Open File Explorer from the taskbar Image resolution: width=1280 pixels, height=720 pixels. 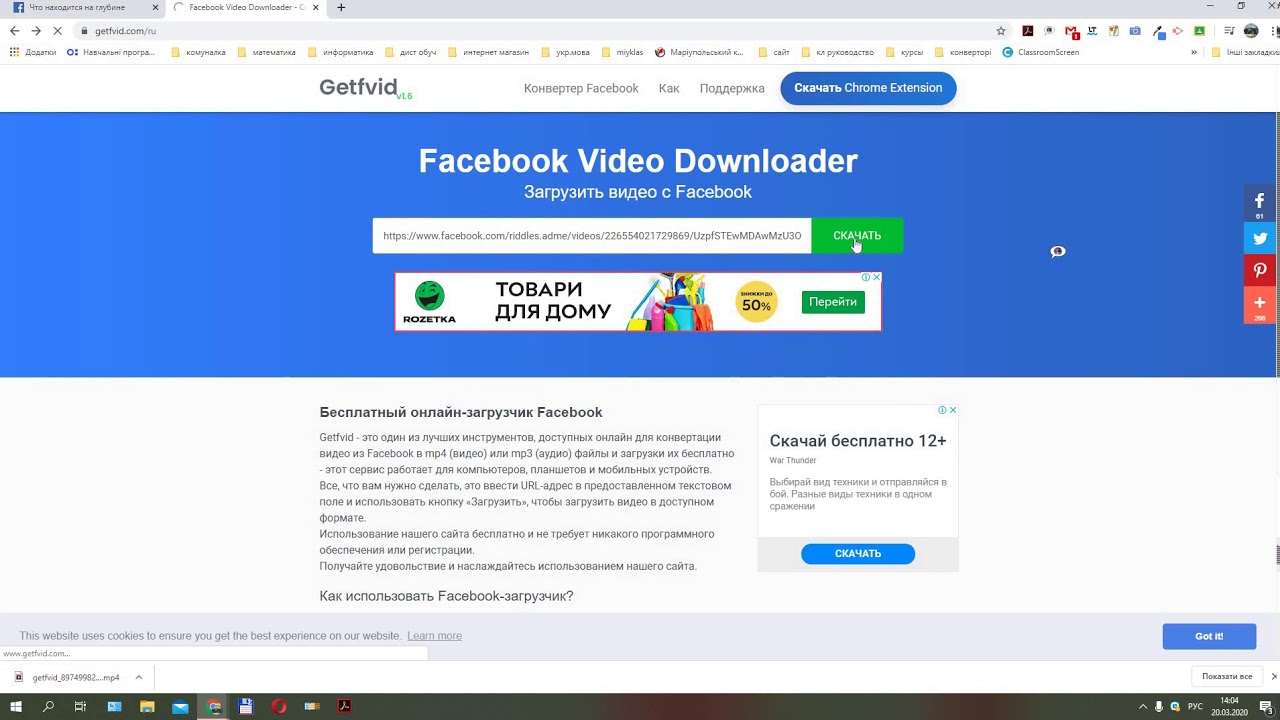(147, 706)
